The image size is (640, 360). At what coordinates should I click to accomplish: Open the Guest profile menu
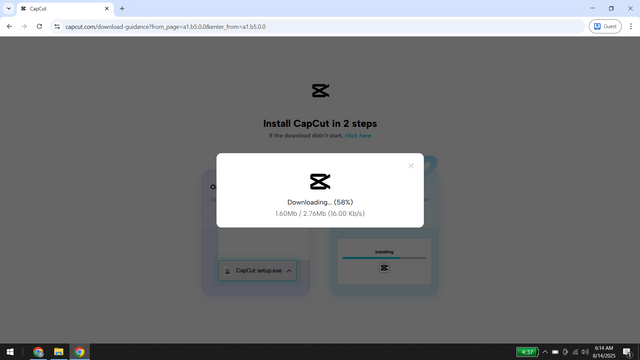coord(605,27)
